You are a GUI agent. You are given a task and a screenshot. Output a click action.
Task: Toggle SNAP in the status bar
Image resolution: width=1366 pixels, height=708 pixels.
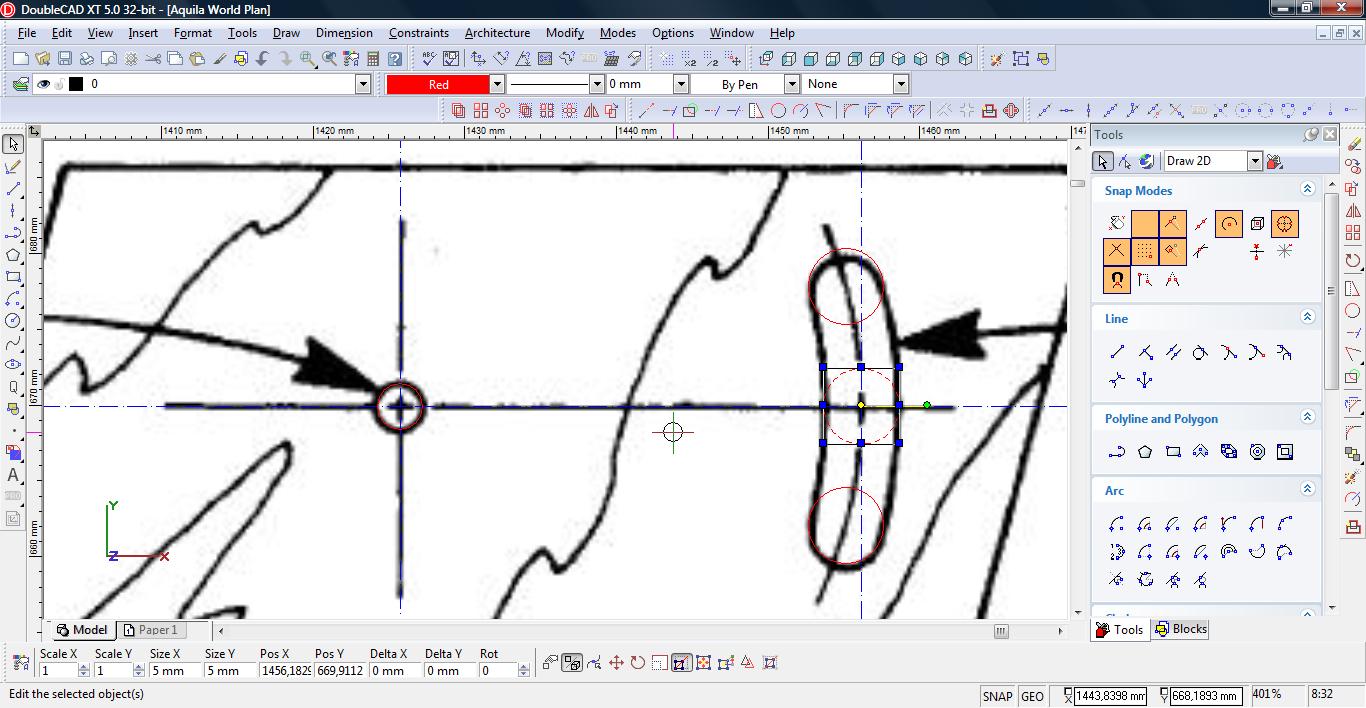click(997, 696)
